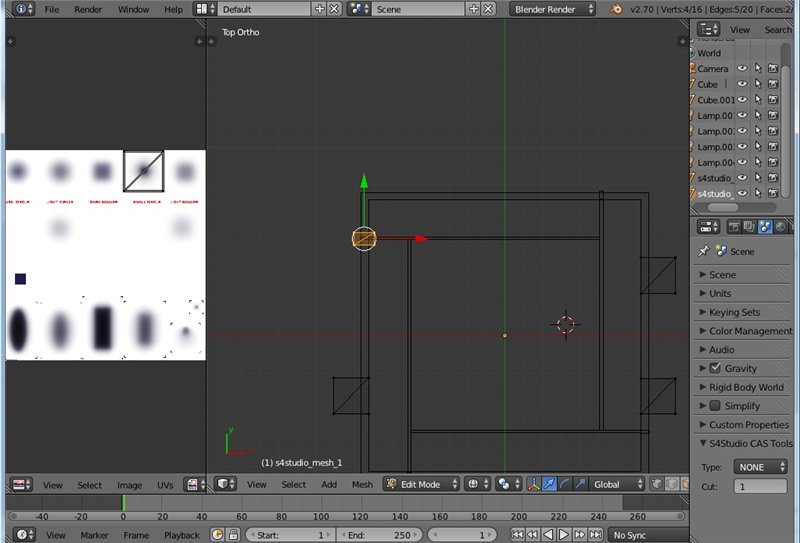Toggle the Simplify checkbox
The height and width of the screenshot is (543, 800).
(x=715, y=406)
